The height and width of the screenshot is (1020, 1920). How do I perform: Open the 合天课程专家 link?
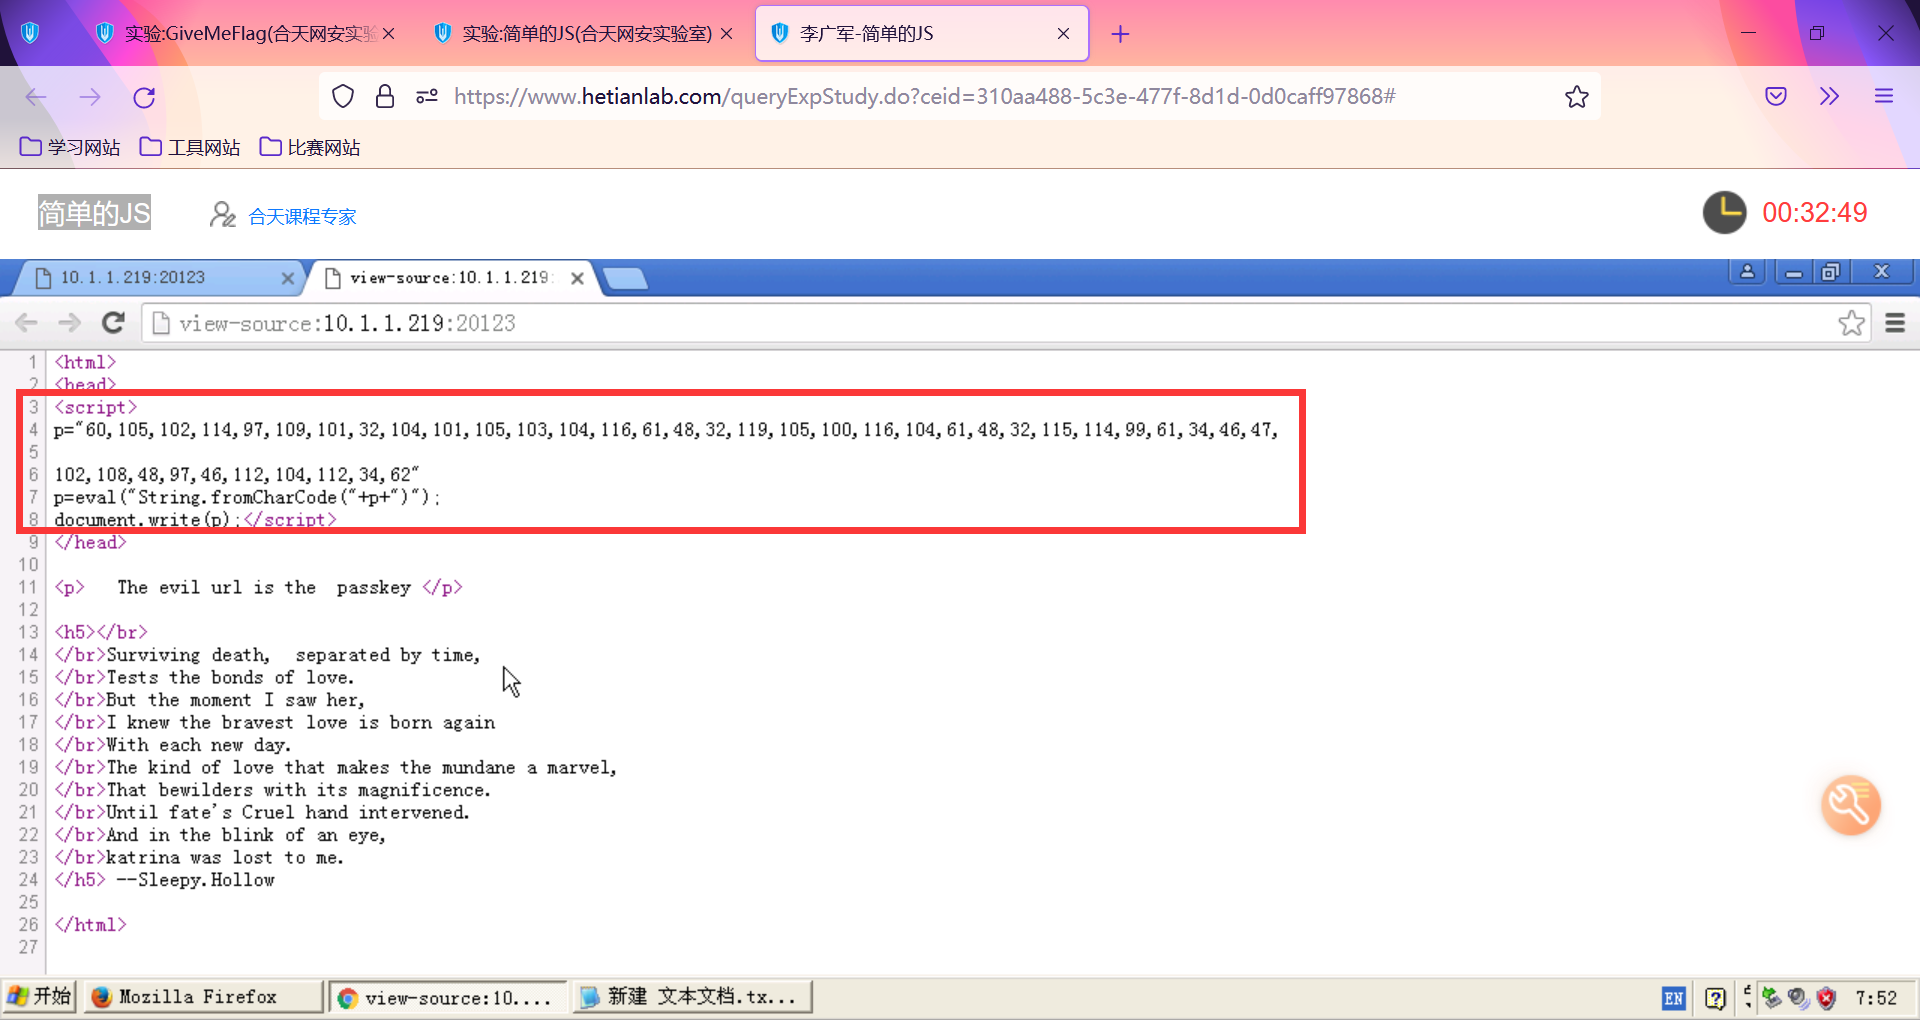pyautogui.click(x=302, y=216)
